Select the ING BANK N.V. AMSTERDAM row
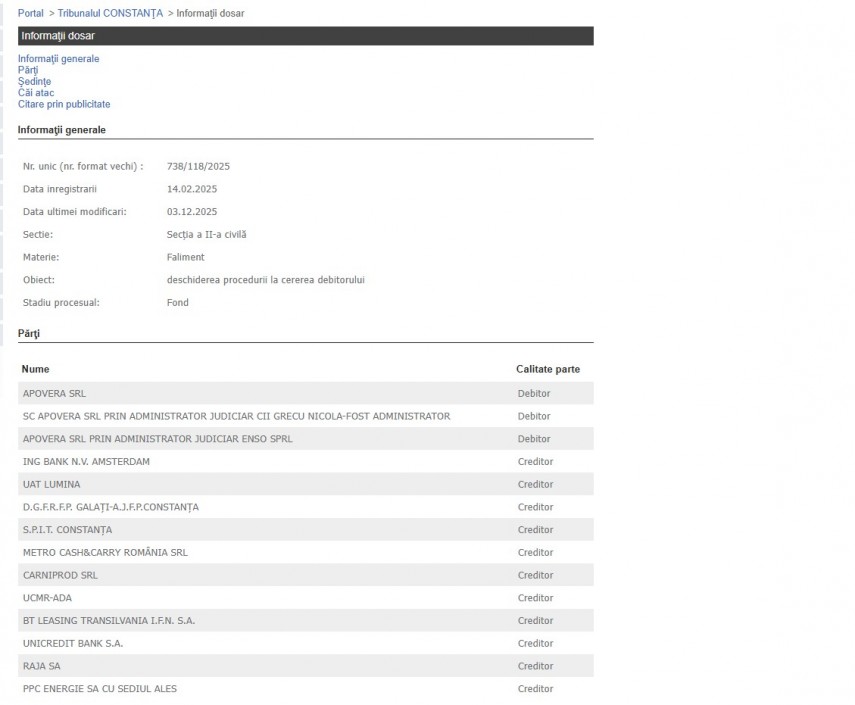855x705 pixels. (84, 462)
